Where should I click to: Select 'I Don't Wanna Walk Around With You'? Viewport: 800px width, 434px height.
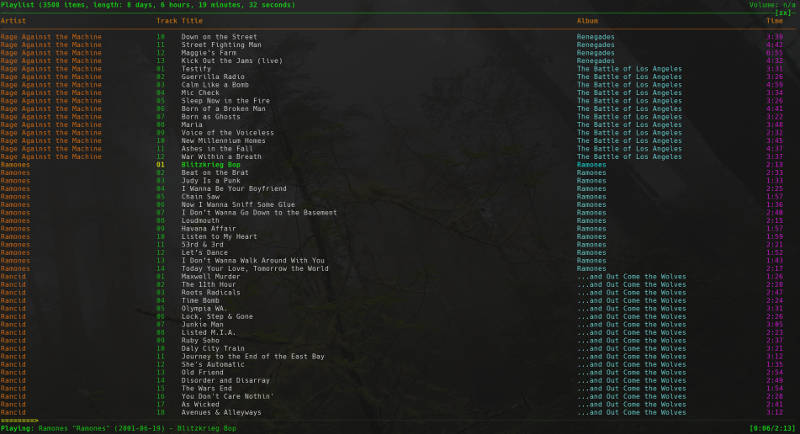[x=253, y=261]
